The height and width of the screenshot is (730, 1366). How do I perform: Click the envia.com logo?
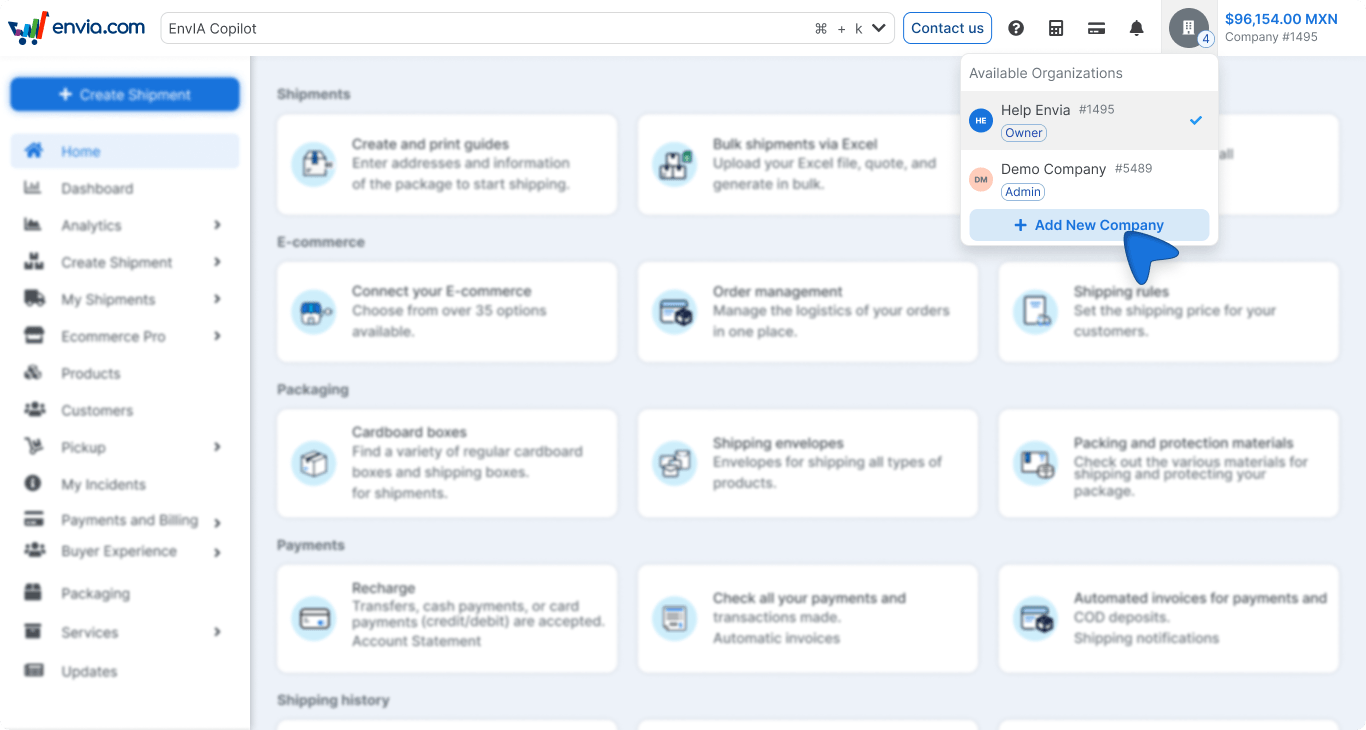pyautogui.click(x=77, y=28)
